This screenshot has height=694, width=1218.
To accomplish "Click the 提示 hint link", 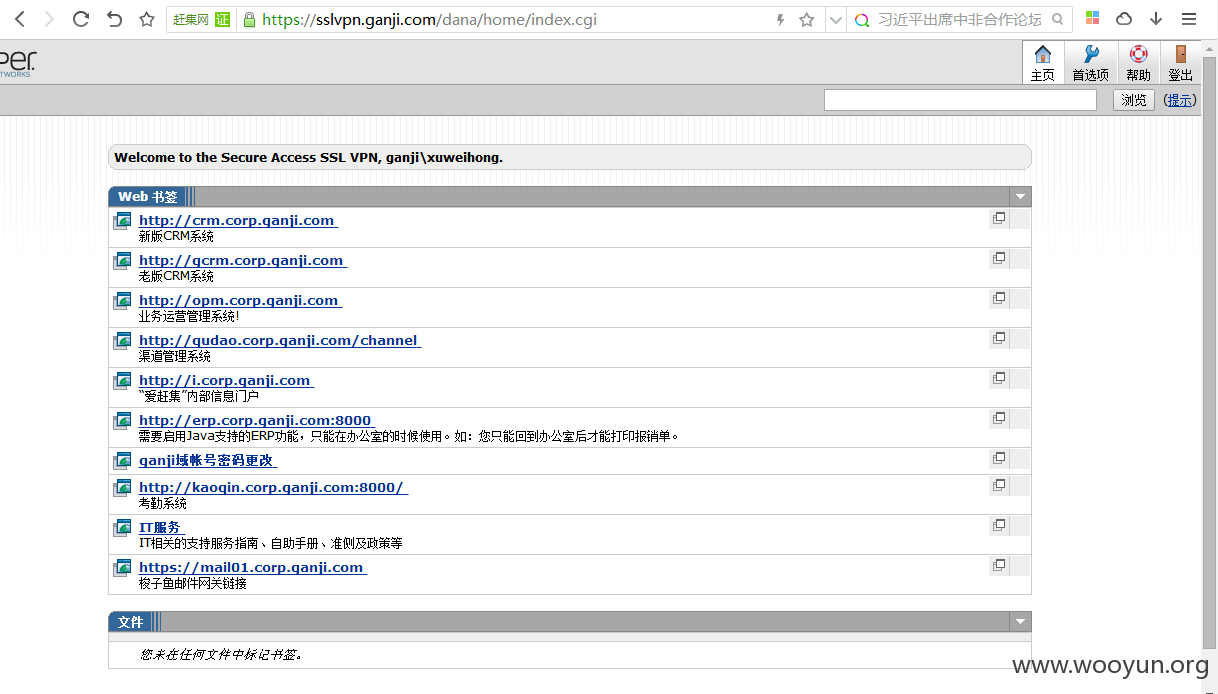I will [x=1180, y=100].
